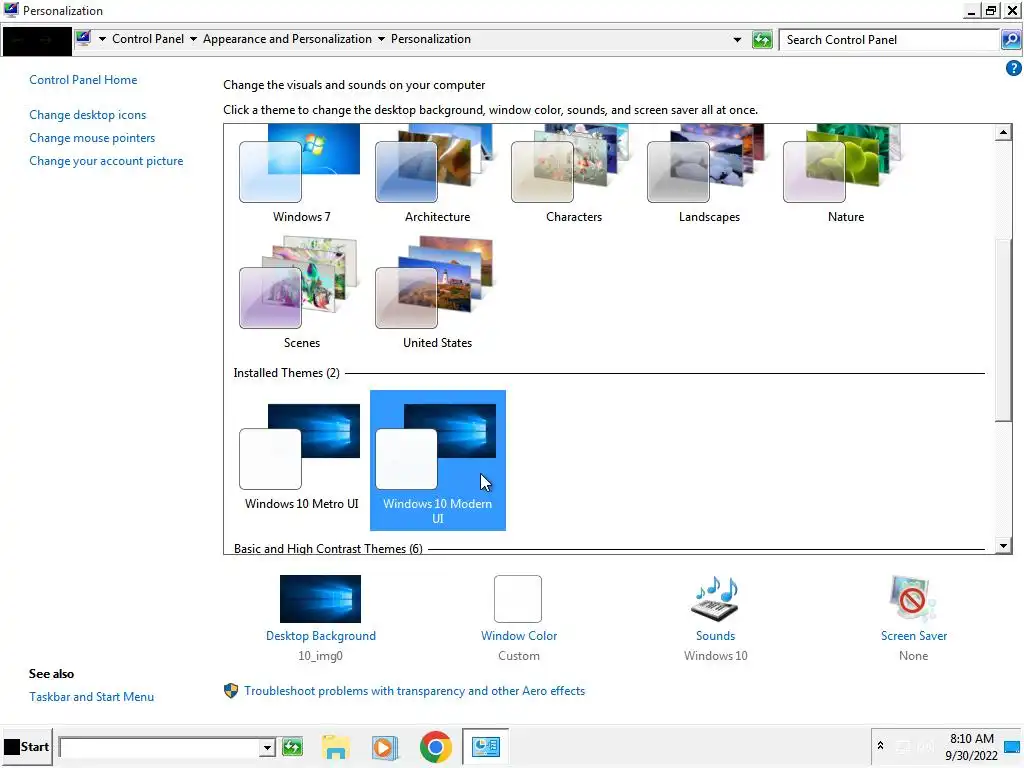Open Change your account picture

106,161
